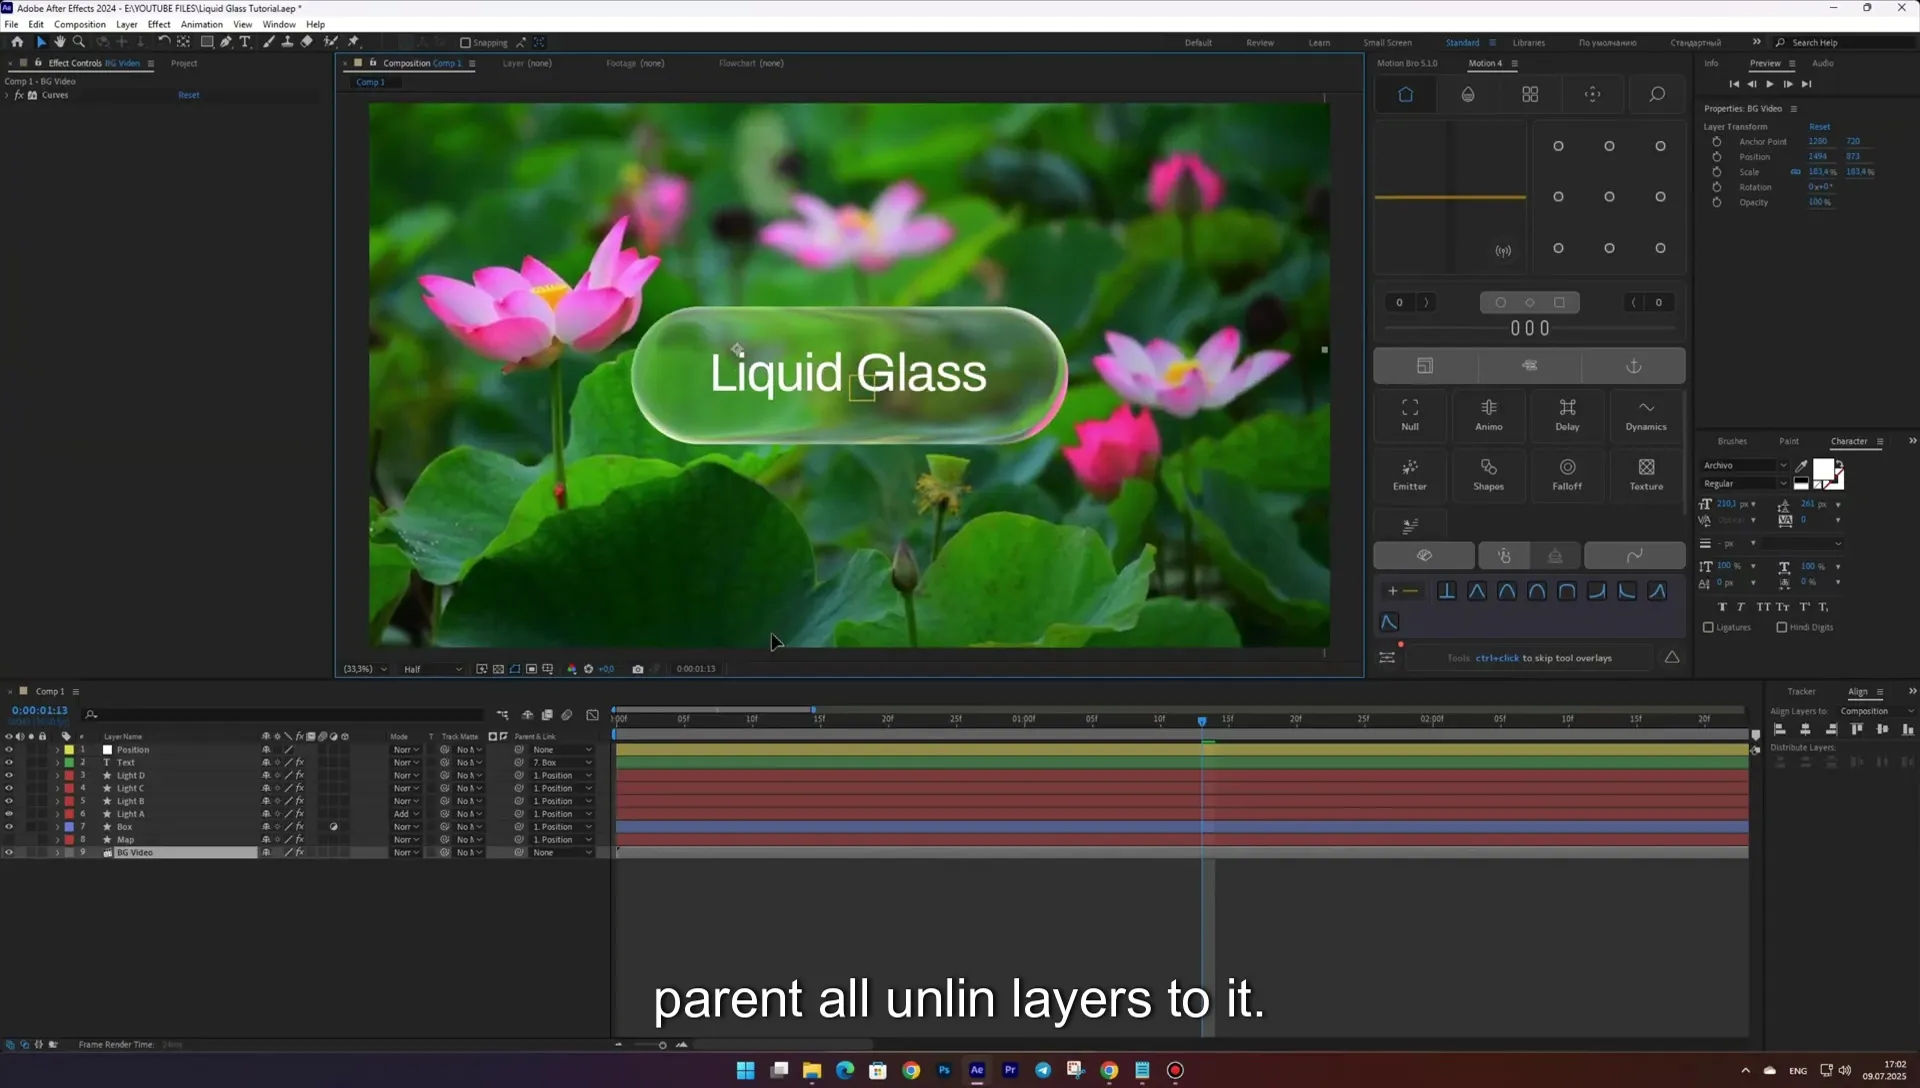Viewport: 1920px width, 1088px height.
Task: Select the Zoom tool in toolbar
Action: click(79, 42)
